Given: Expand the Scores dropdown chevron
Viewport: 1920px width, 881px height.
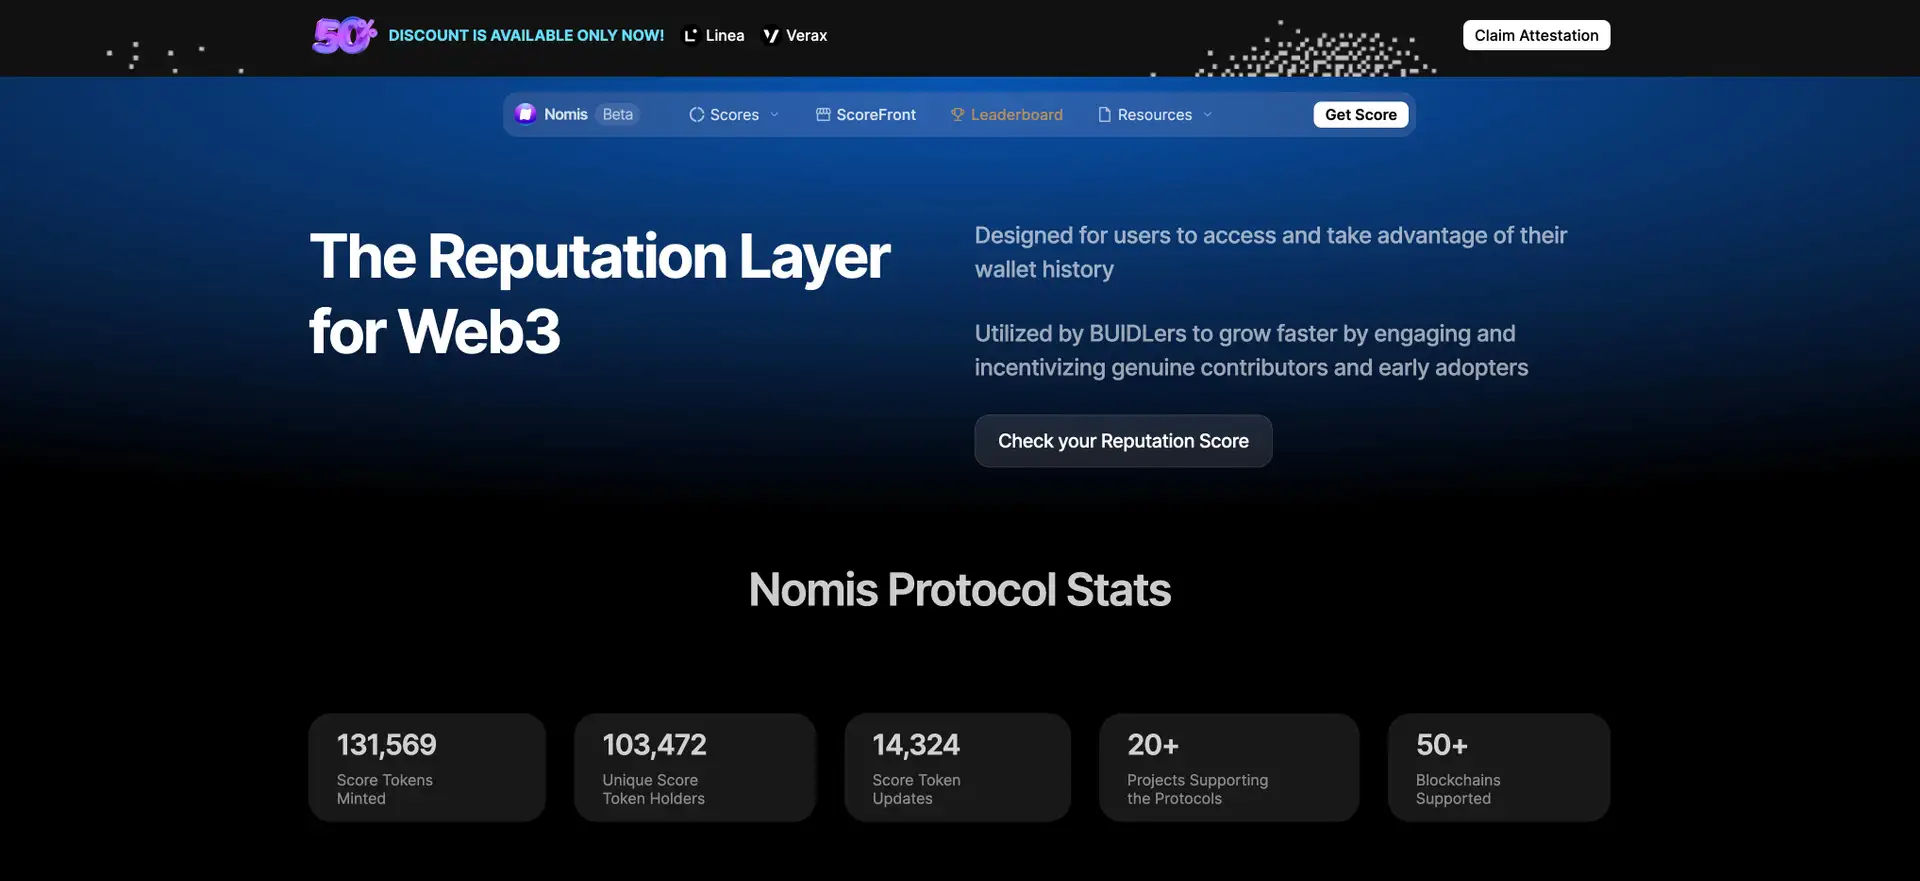Looking at the screenshot, I should [x=774, y=115].
